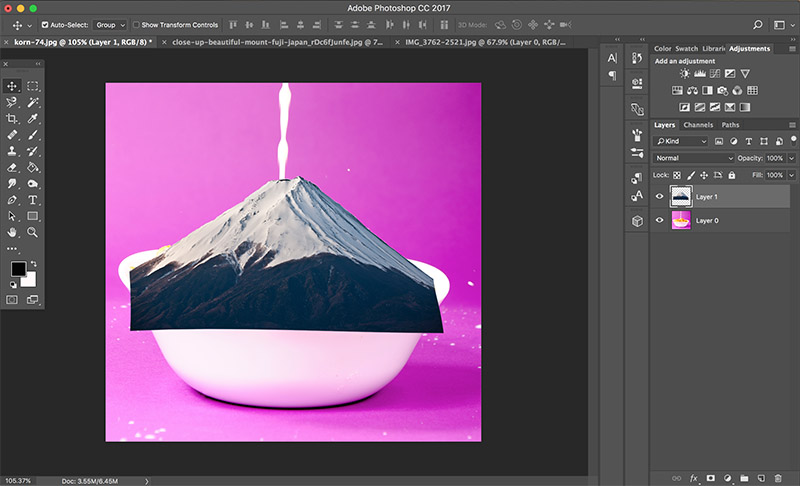Switch to the mount fuji document tab
800x486 pixels.
277,42
